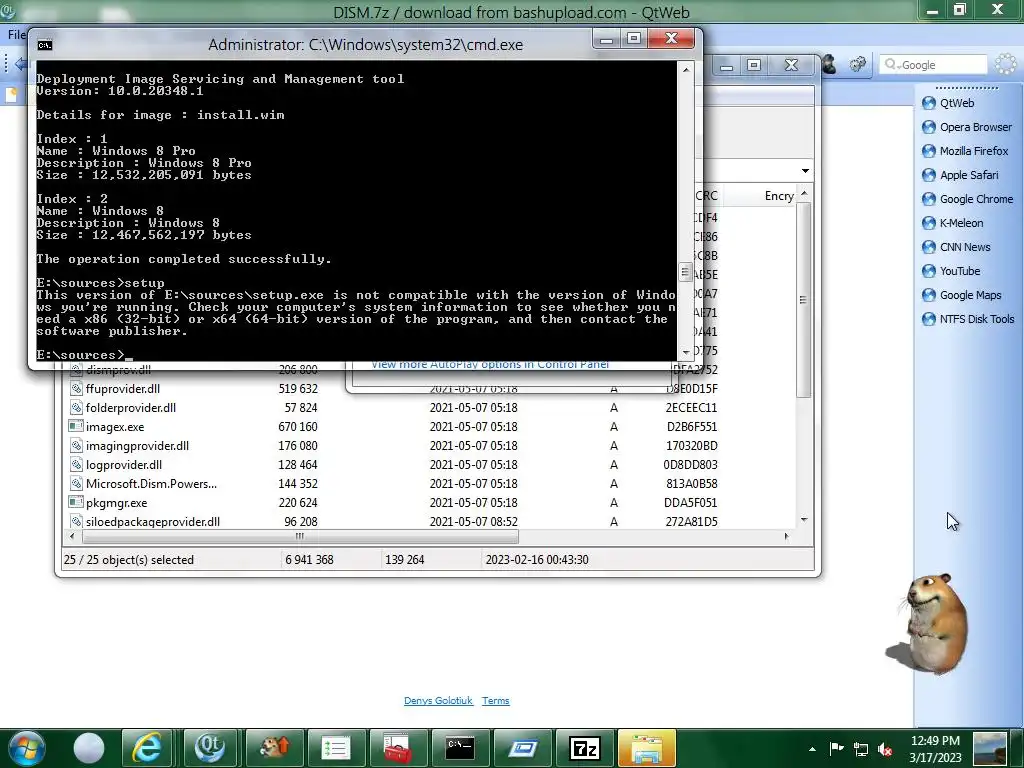Screen dimensions: 1024x768
Task: Click the hamster taskbar icon
Action: (273, 748)
